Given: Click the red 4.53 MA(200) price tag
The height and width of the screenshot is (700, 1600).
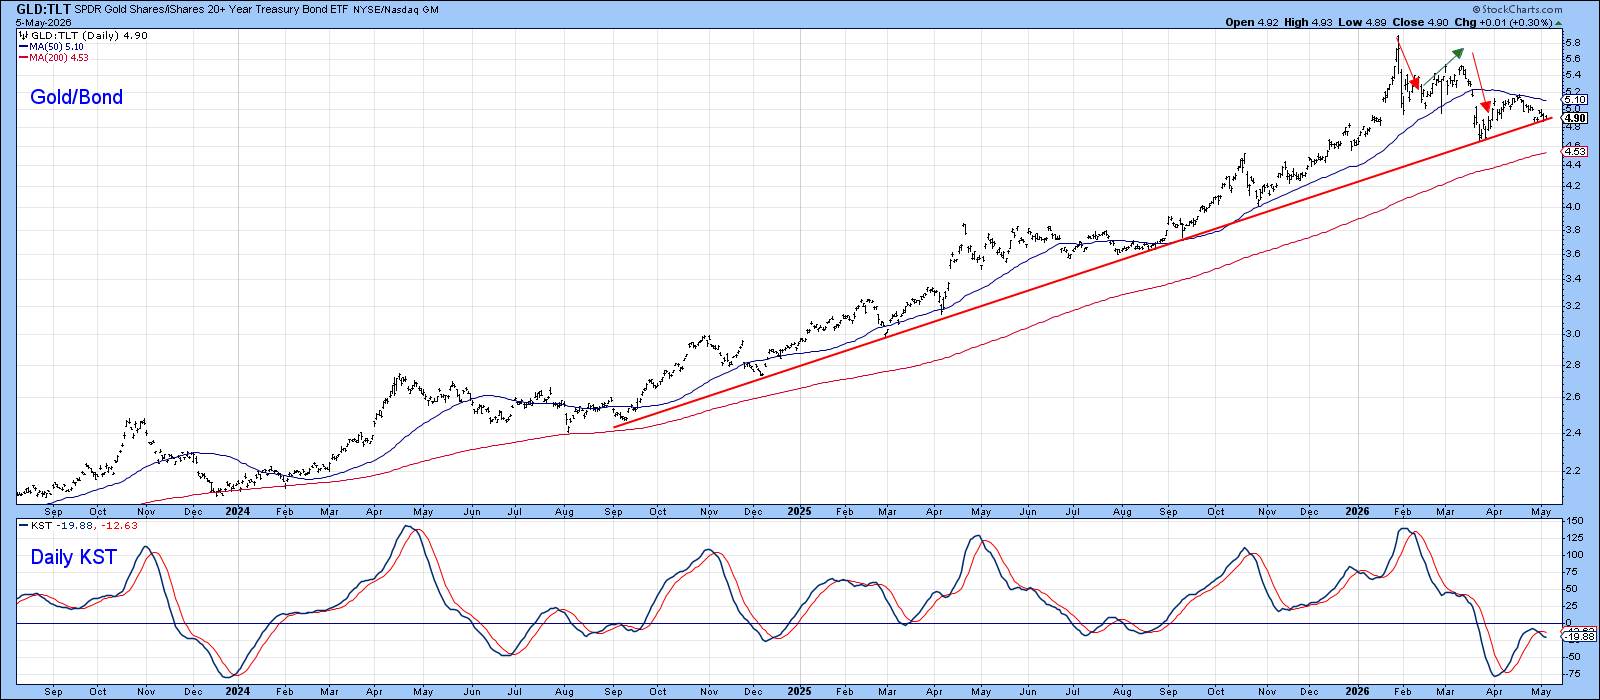Looking at the screenshot, I should click(1575, 152).
